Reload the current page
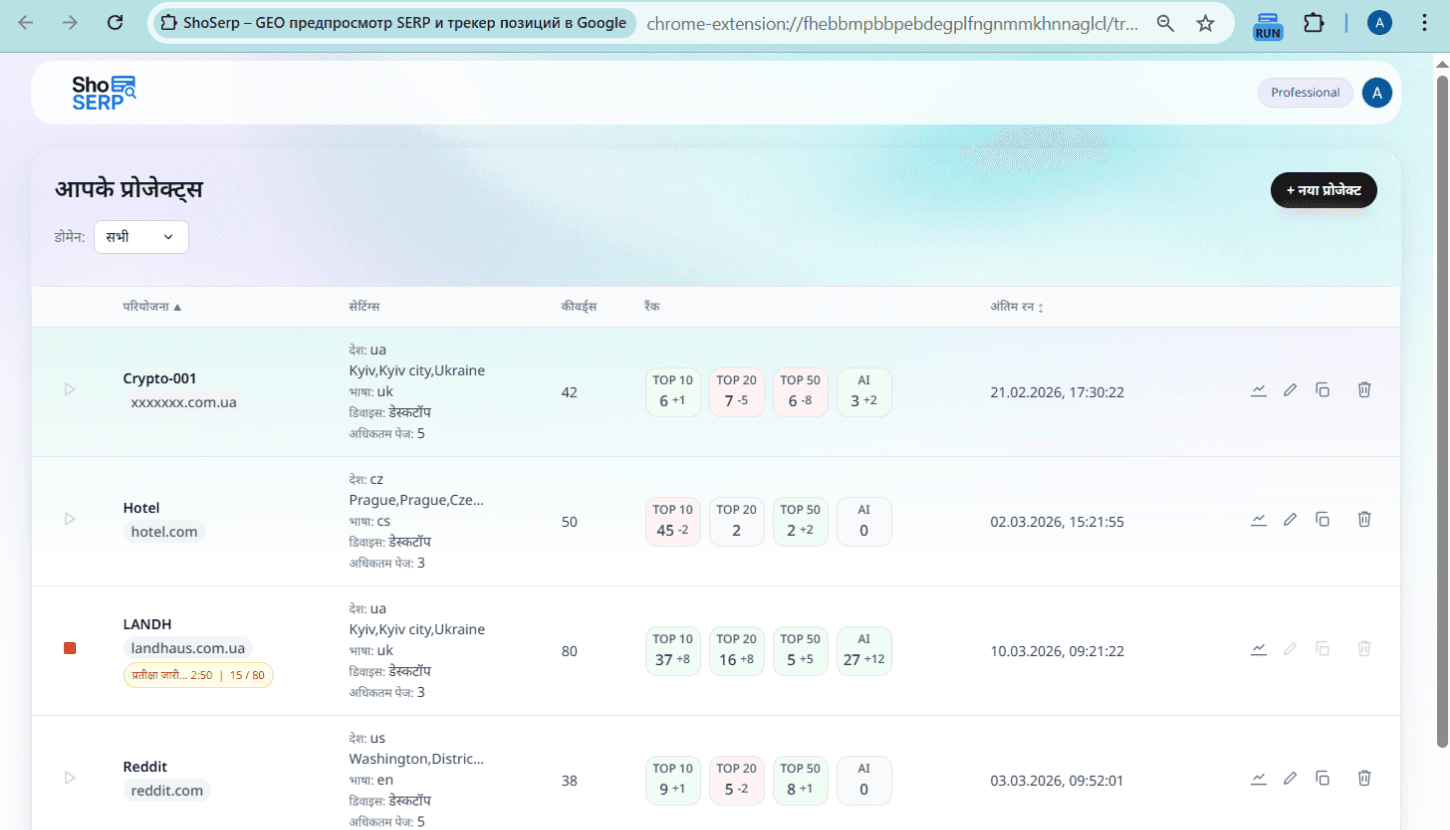The height and width of the screenshot is (830, 1450). 115,23
